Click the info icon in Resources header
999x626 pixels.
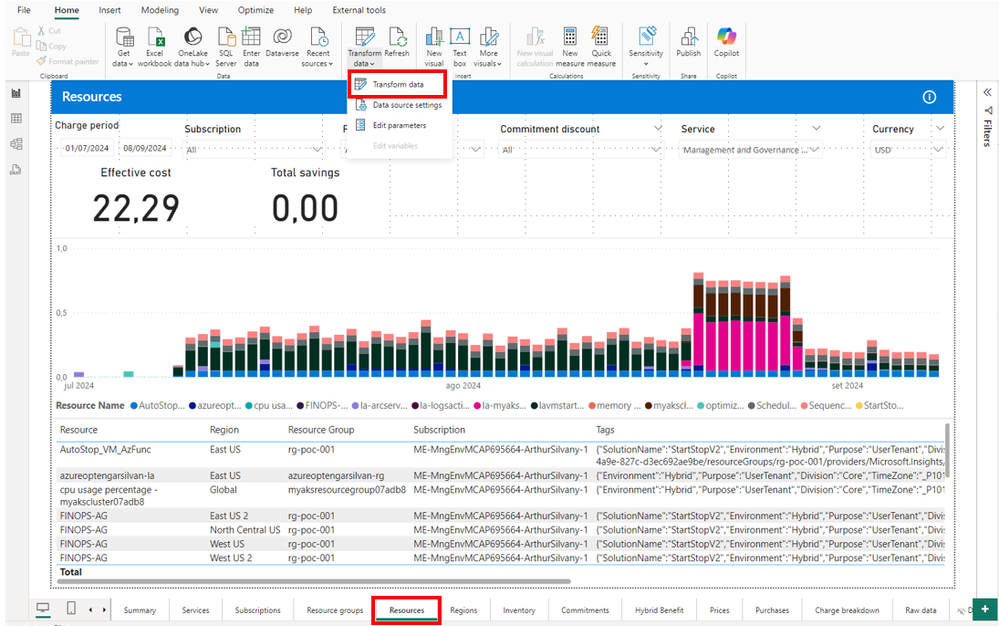(930, 97)
